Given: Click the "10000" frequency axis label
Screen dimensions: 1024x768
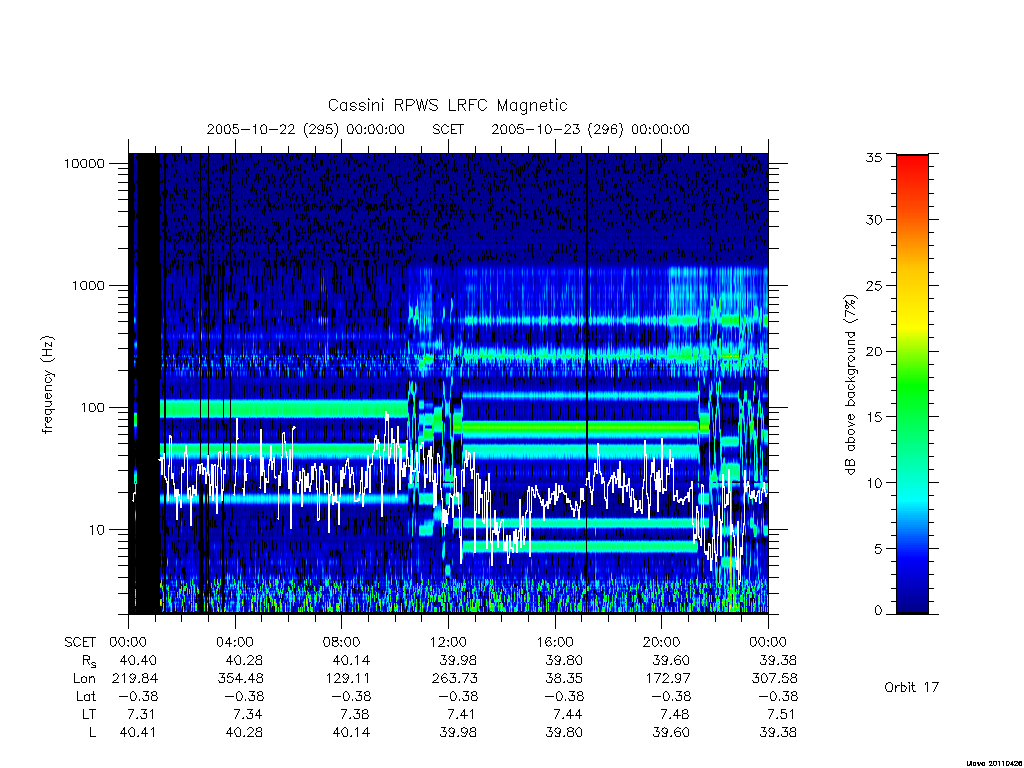Looking at the screenshot, I should 84,163.
